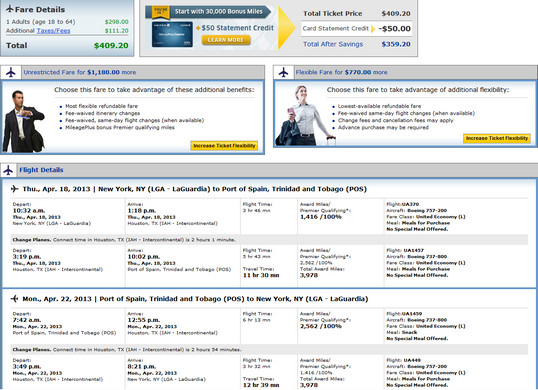This screenshot has height=390, width=538.
Task: Click the $111.20 taxes amount
Action: 117,31
